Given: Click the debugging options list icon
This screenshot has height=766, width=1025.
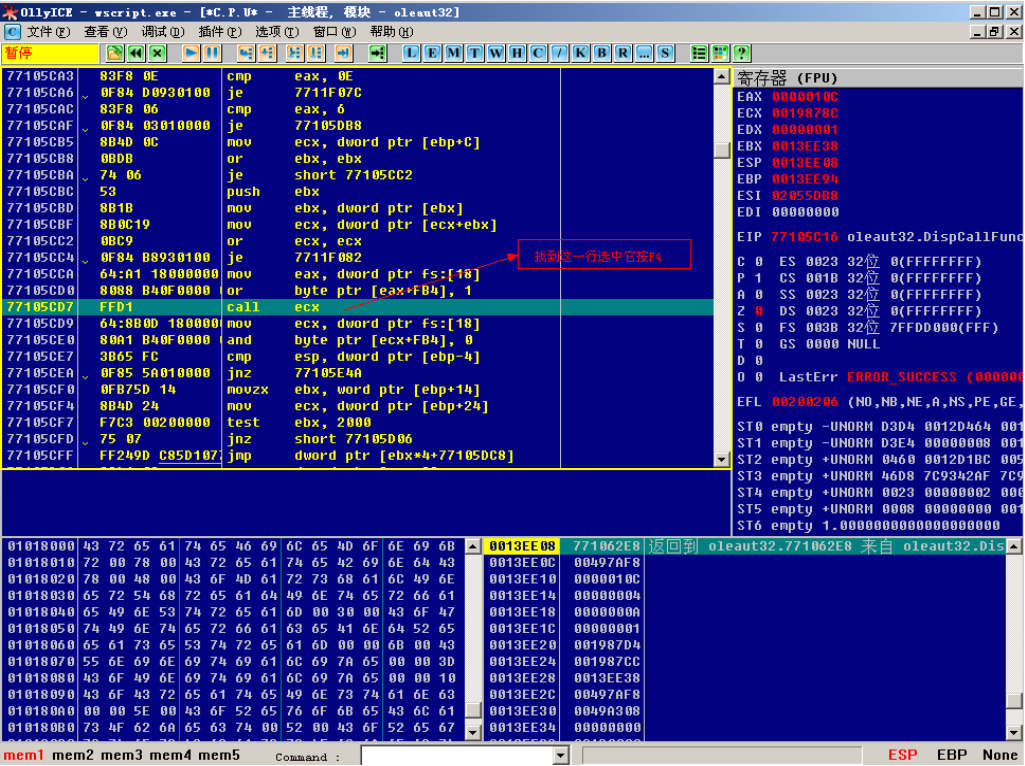Looking at the screenshot, I should pos(699,54).
